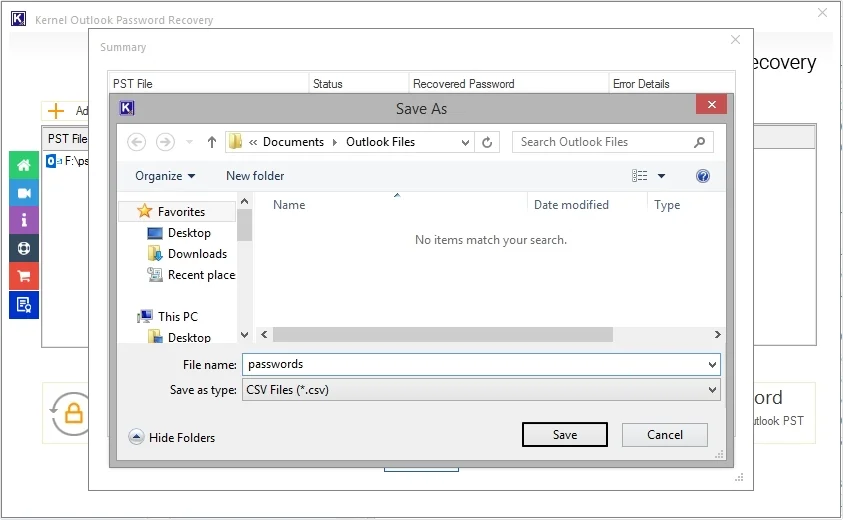Sort by Date modified column header
This screenshot has height=520, width=843.
(571, 205)
